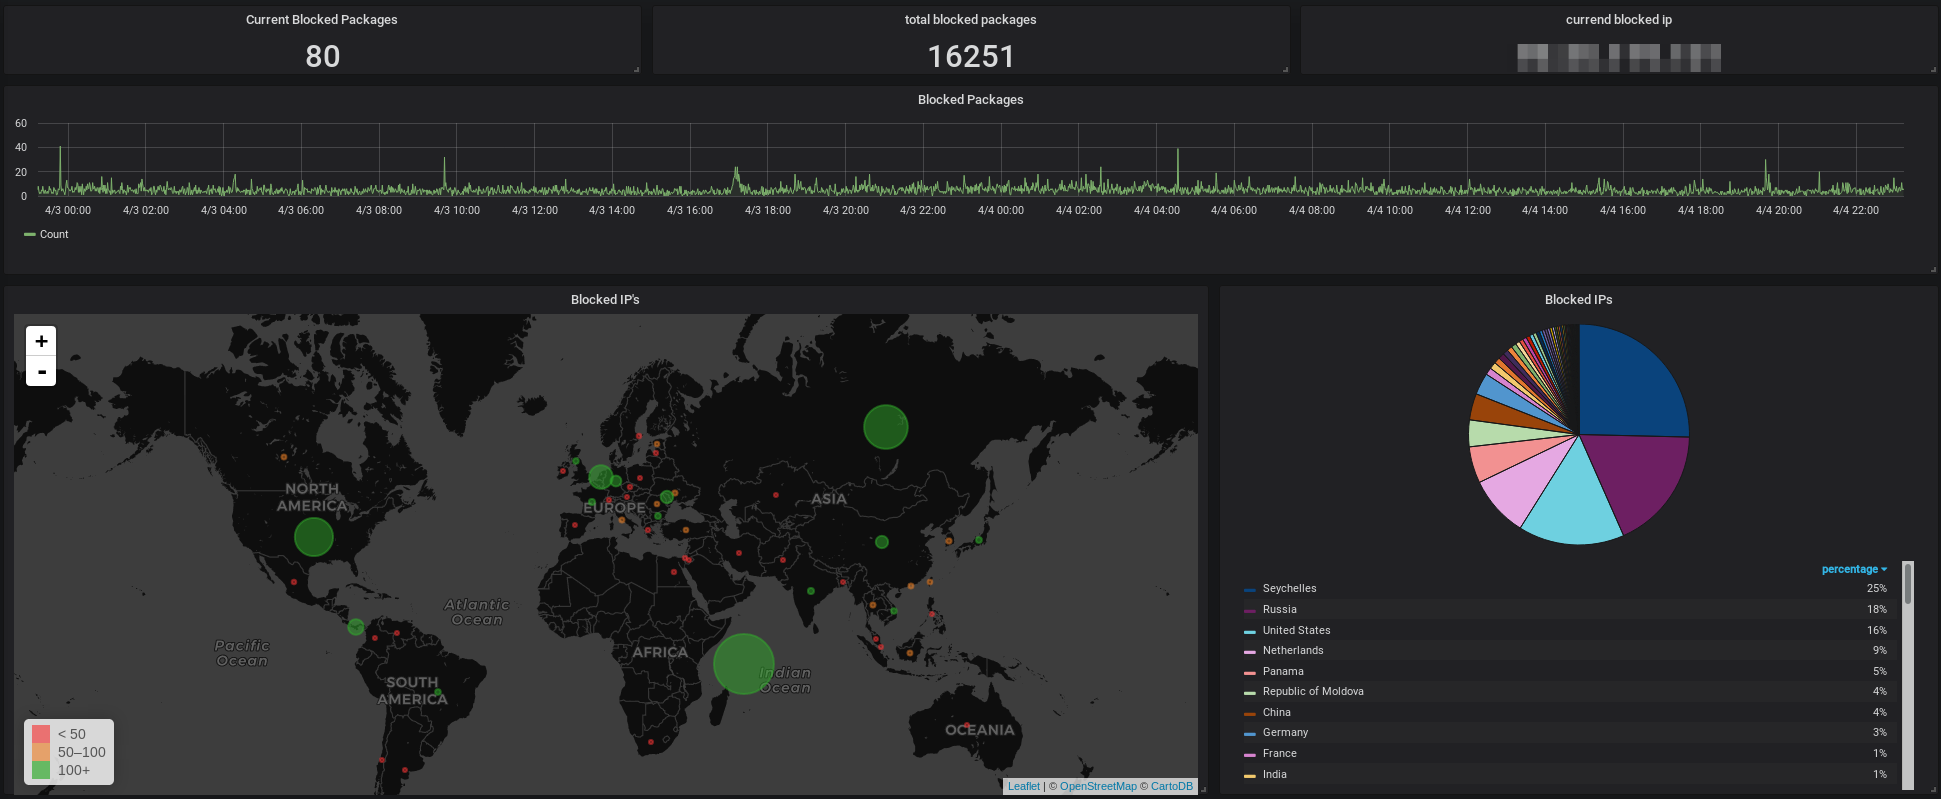Zoom out on the world map

tap(41, 372)
